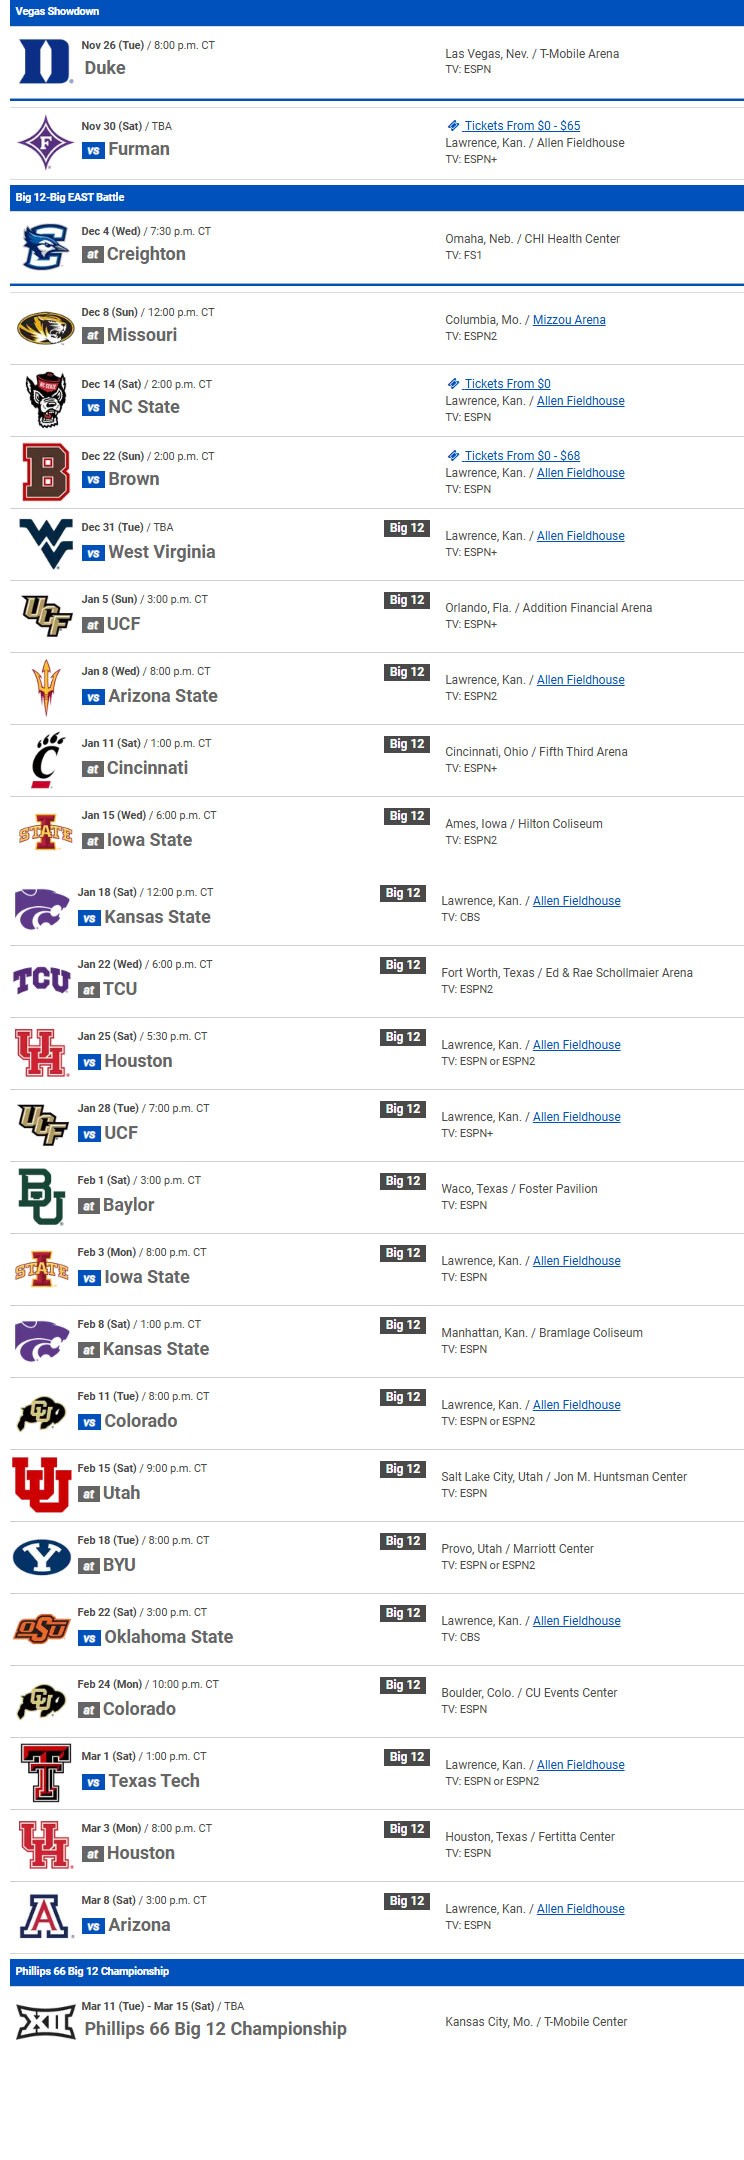Click the Baylor logo
The image size is (744, 2160).
(42, 1197)
